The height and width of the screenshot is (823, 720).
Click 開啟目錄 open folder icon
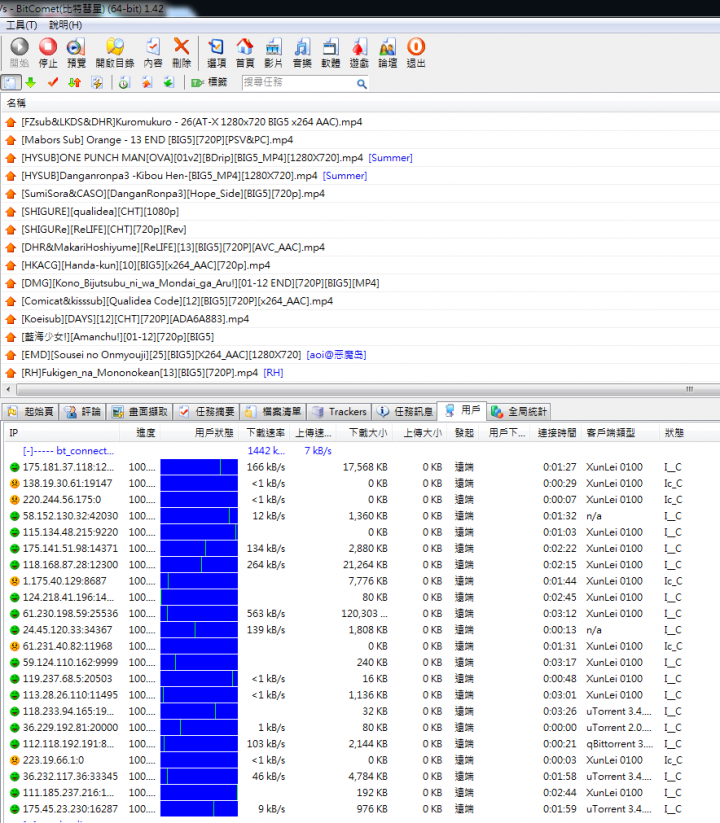[x=115, y=52]
